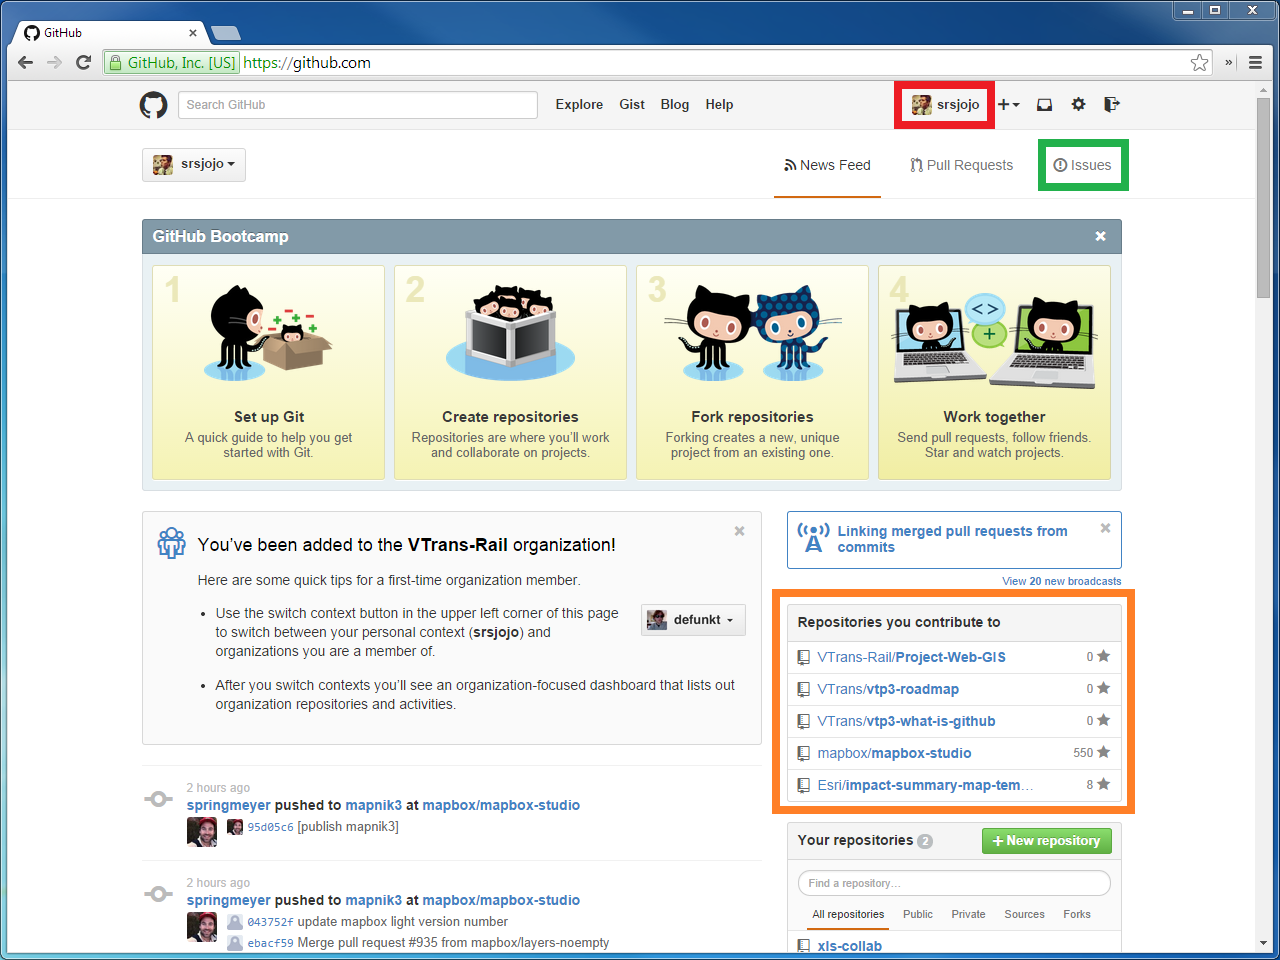The height and width of the screenshot is (960, 1280).
Task: Click repo book icon beside xls-collab
Action: pyautogui.click(x=803, y=946)
